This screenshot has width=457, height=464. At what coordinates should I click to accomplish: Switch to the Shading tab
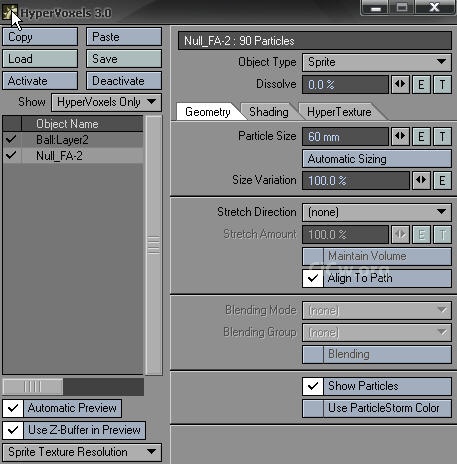coord(269,112)
